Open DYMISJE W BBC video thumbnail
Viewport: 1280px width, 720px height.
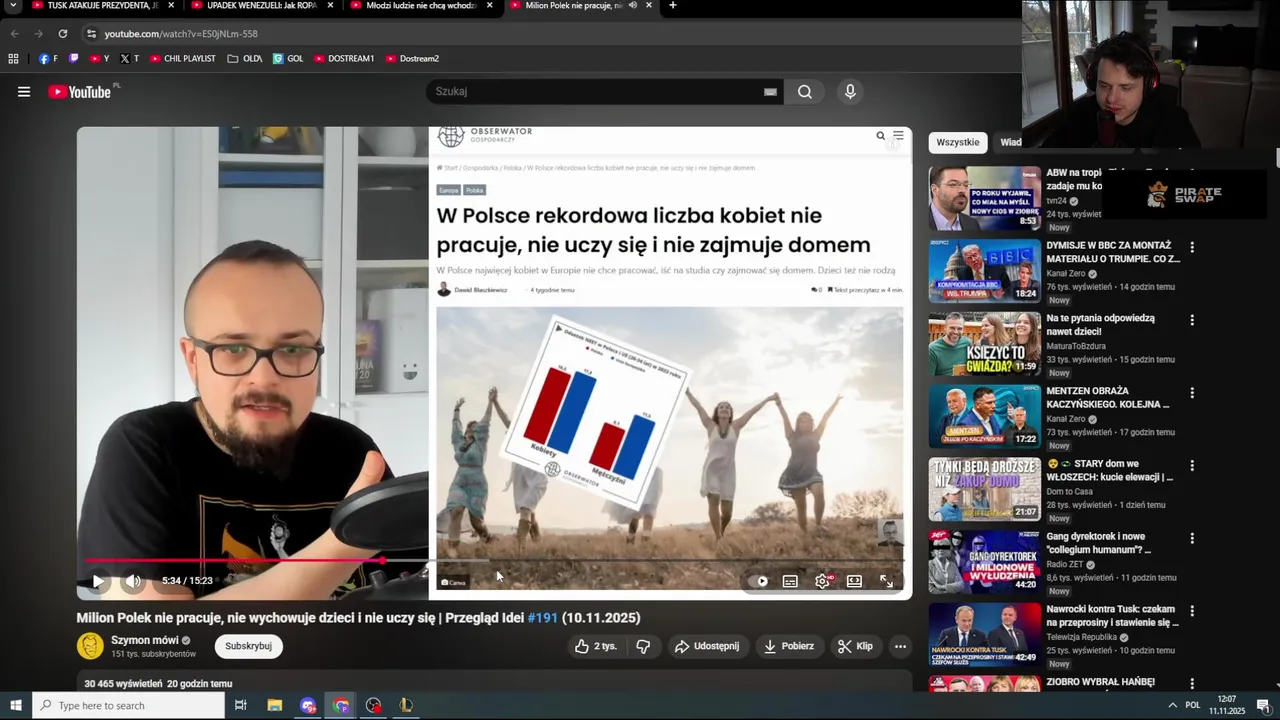pyautogui.click(x=985, y=271)
